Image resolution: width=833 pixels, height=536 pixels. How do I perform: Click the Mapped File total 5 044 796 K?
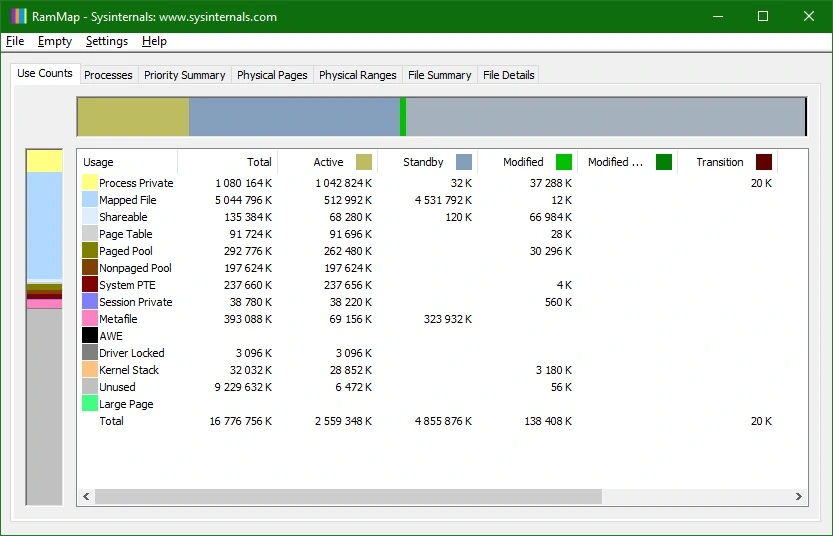(243, 200)
